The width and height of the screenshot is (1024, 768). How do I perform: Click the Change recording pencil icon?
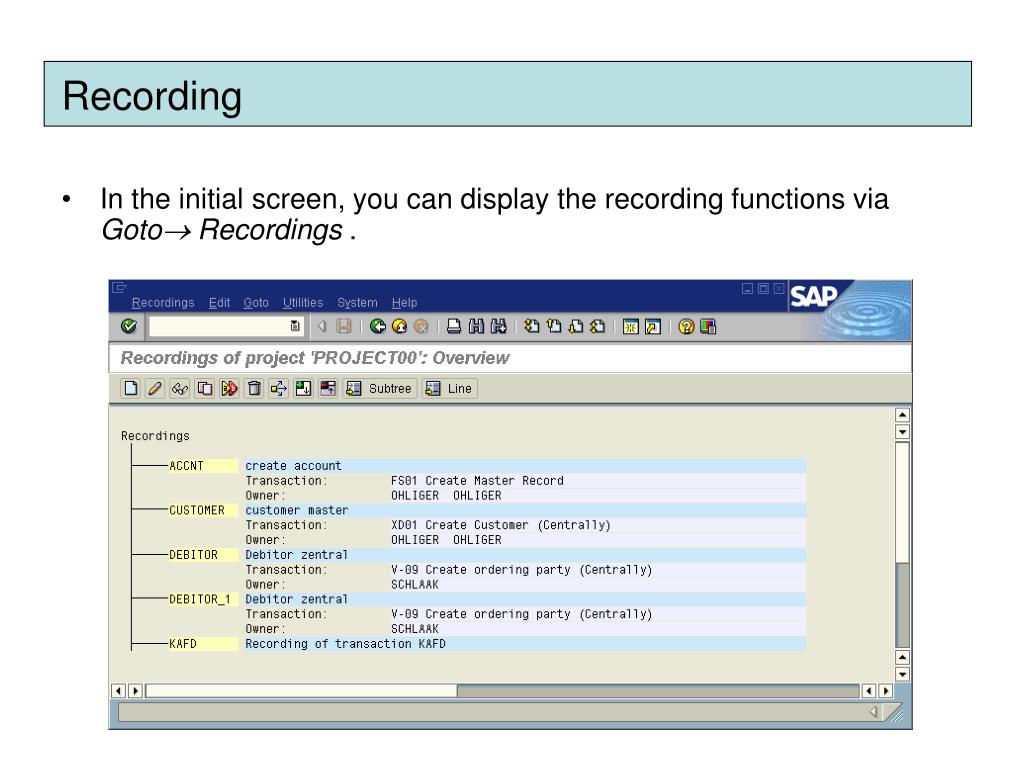tap(153, 388)
